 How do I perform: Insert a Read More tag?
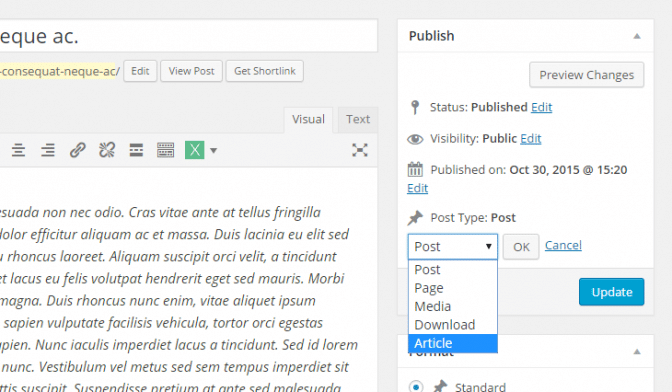(x=136, y=150)
